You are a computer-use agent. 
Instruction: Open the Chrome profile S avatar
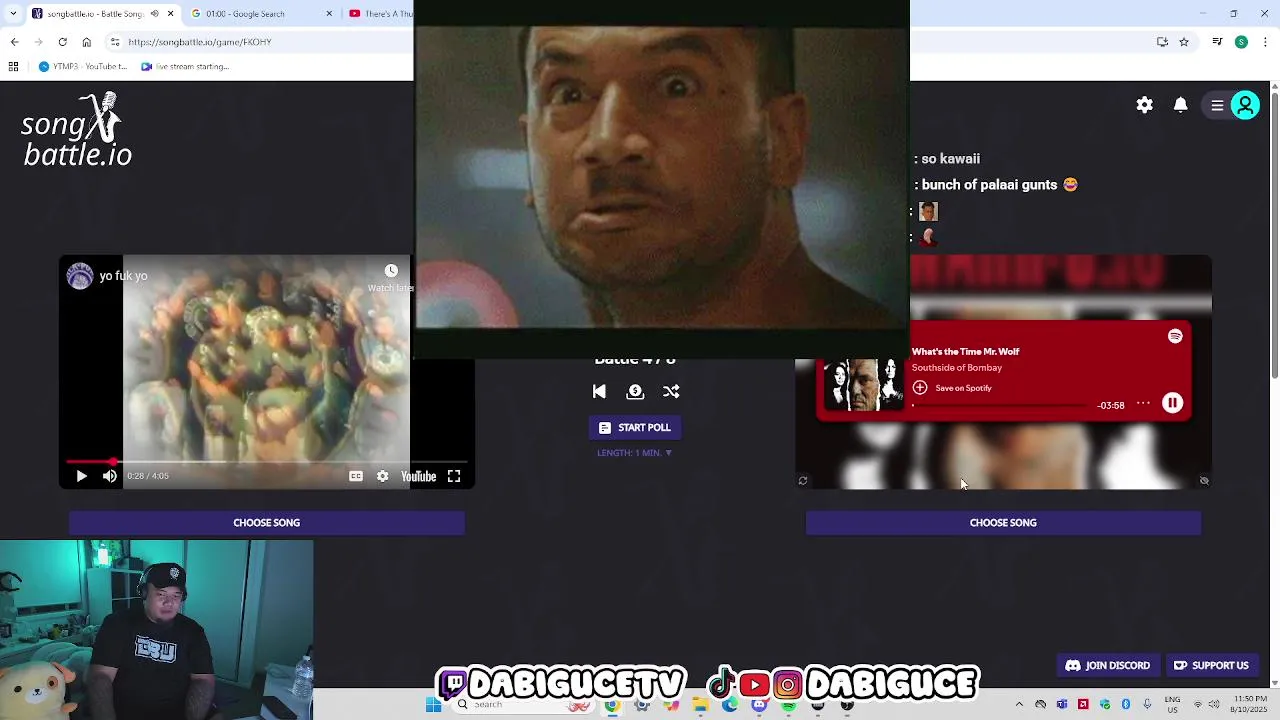1241,42
